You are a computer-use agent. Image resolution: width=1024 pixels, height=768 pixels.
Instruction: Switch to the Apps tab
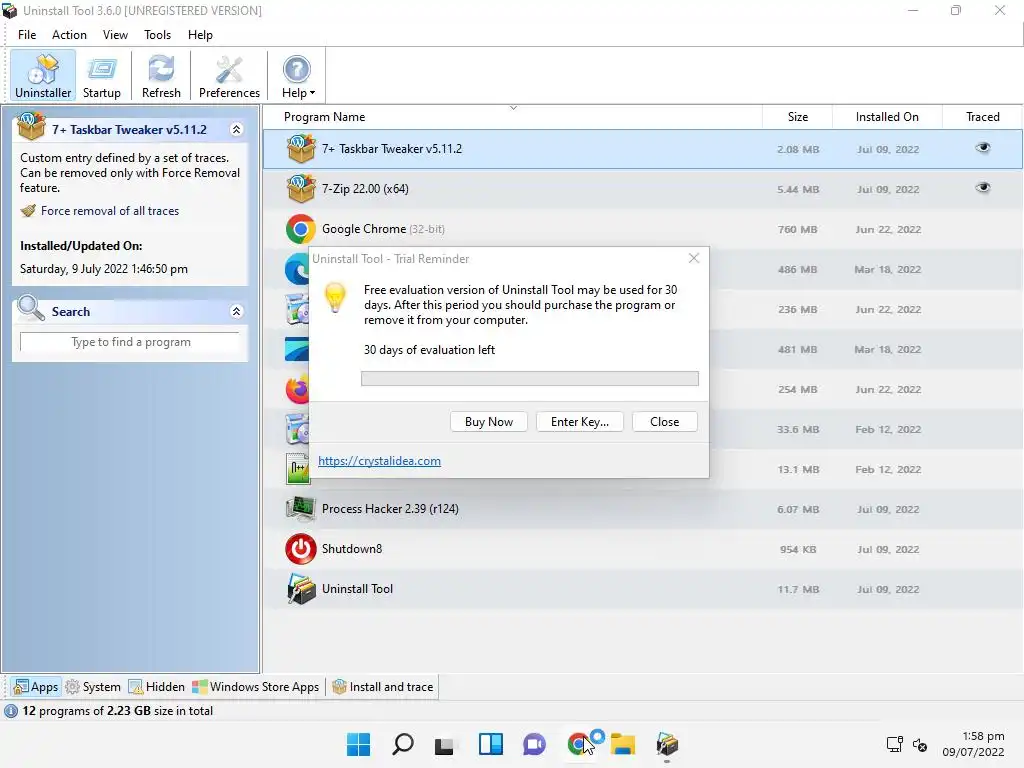tap(37, 687)
